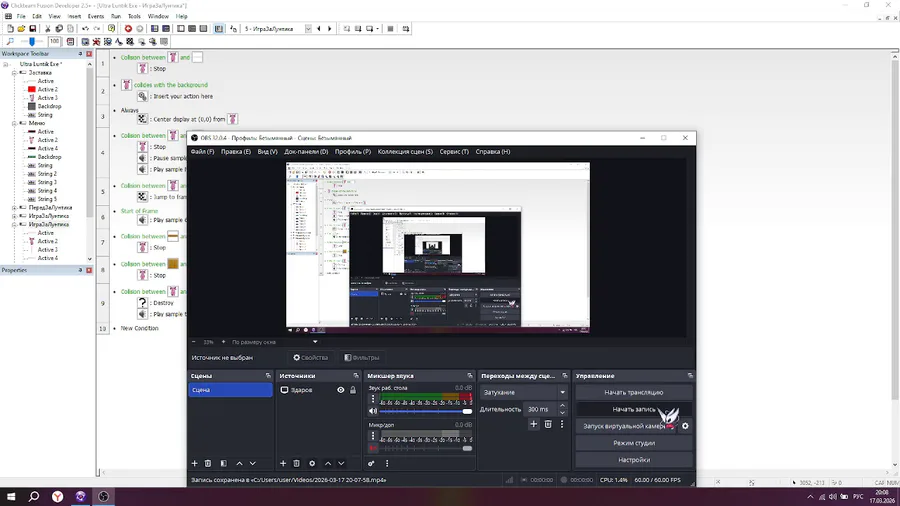
Task: Click the zoom slider in Fusion toolbar
Action: (32, 41)
